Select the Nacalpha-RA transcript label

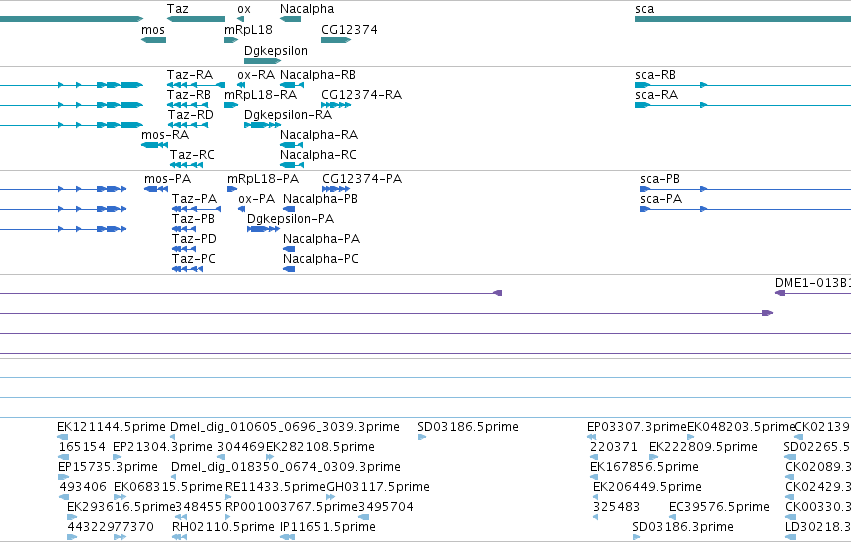tap(319, 135)
